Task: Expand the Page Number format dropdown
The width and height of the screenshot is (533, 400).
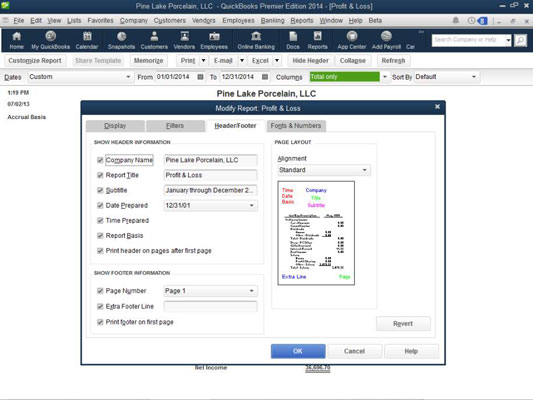Action: tap(252, 291)
